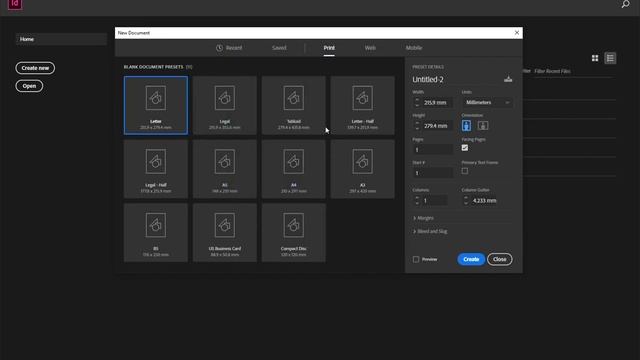640x360 pixels.
Task: Choose the A4 preset
Action: point(293,169)
